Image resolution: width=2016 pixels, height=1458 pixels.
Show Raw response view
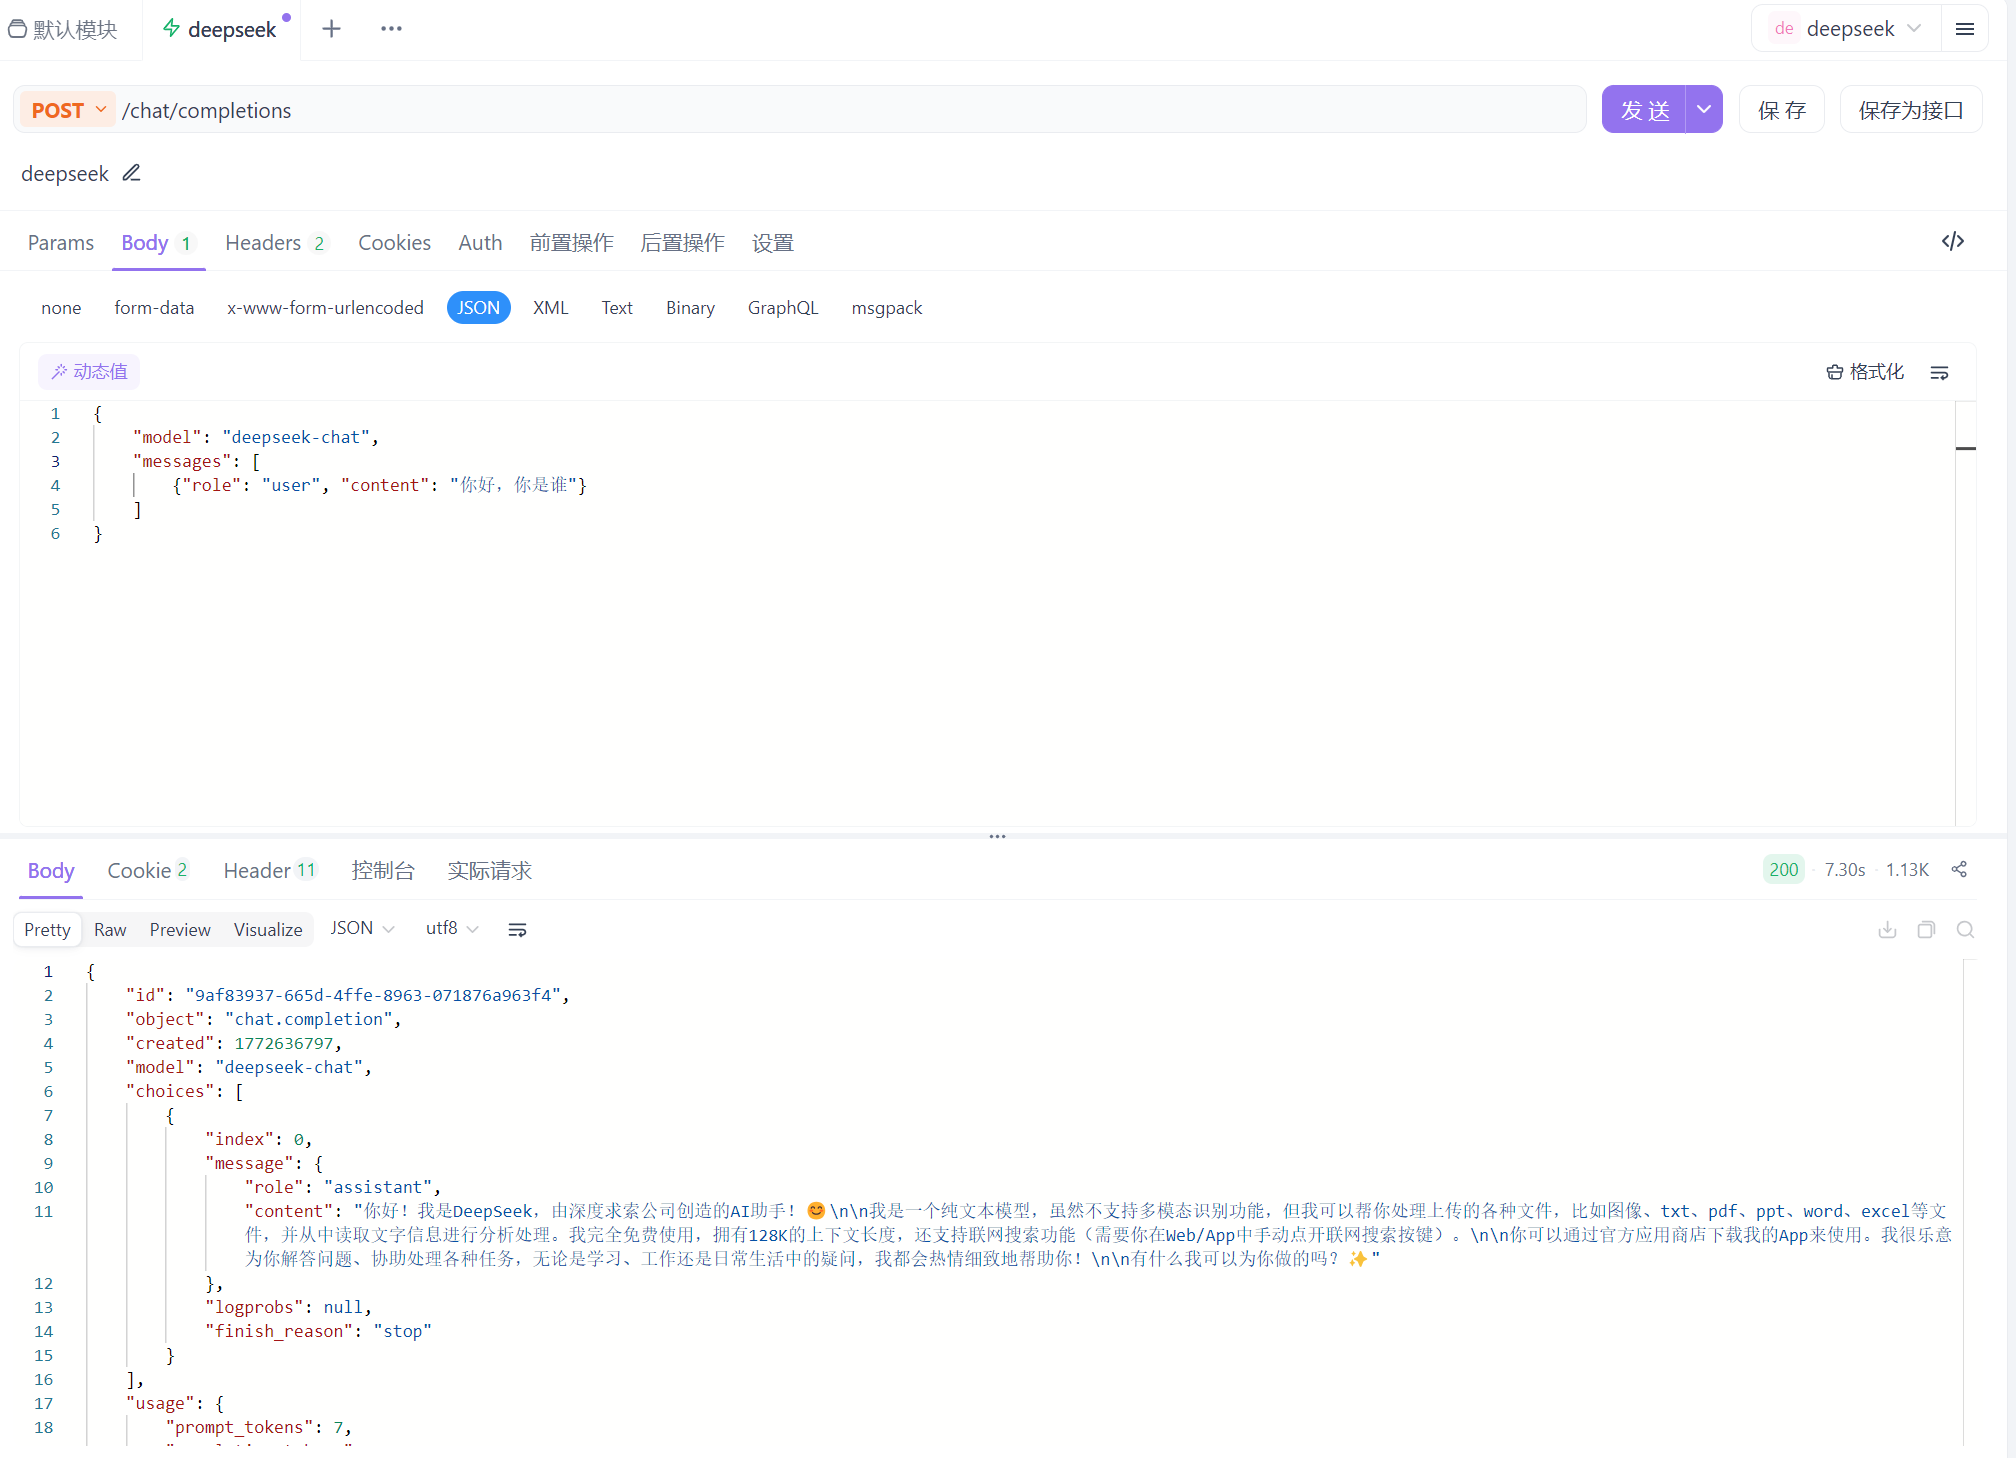pyautogui.click(x=110, y=929)
